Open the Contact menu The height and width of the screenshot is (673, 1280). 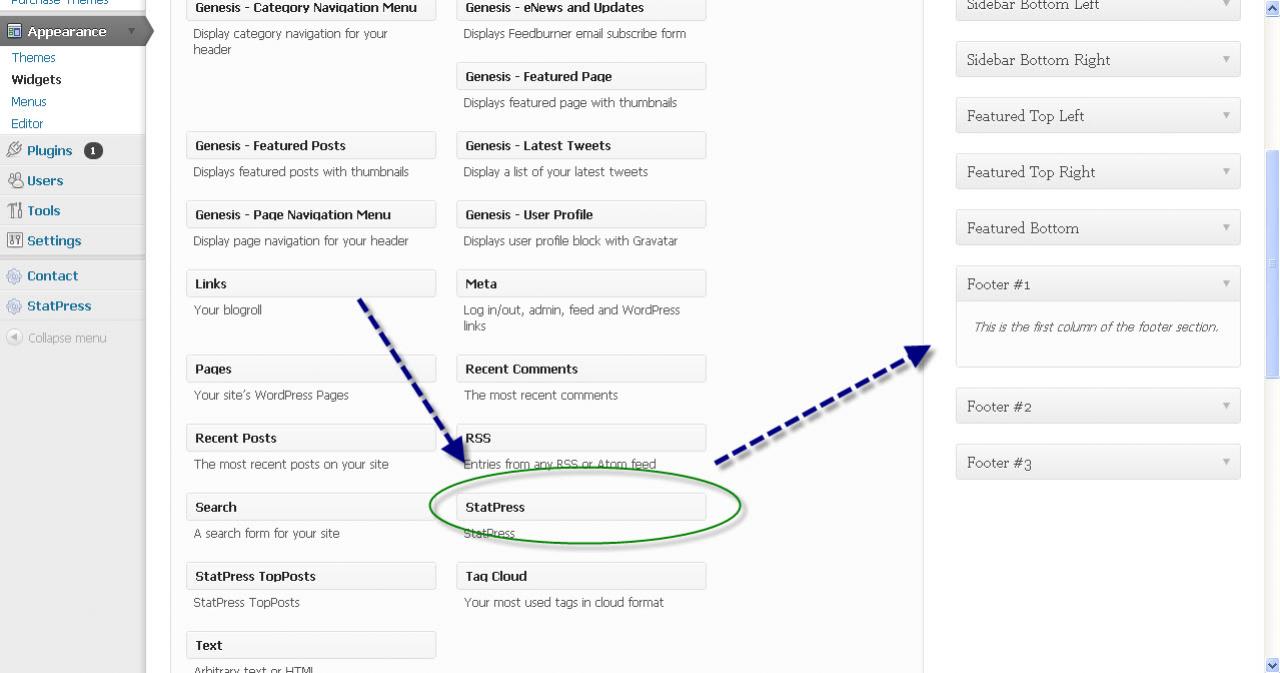coord(53,276)
